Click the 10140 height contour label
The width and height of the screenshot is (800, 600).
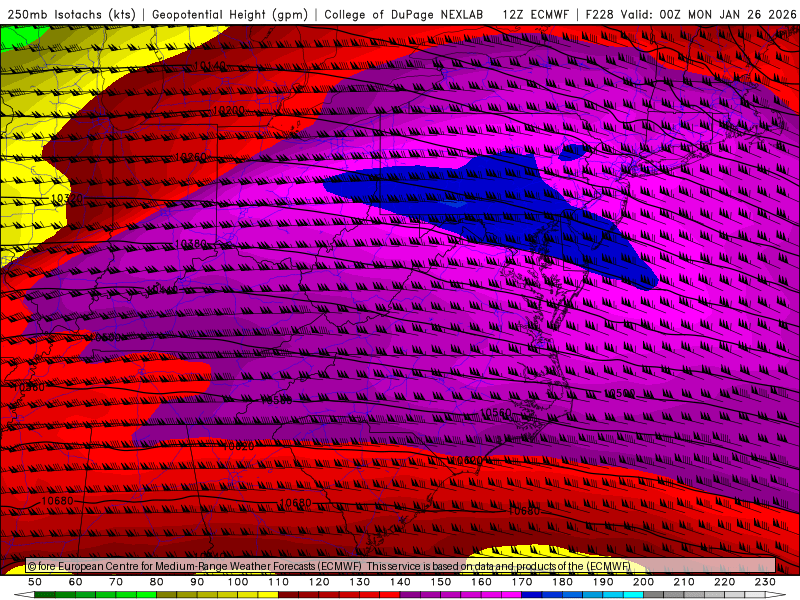[x=210, y=65]
